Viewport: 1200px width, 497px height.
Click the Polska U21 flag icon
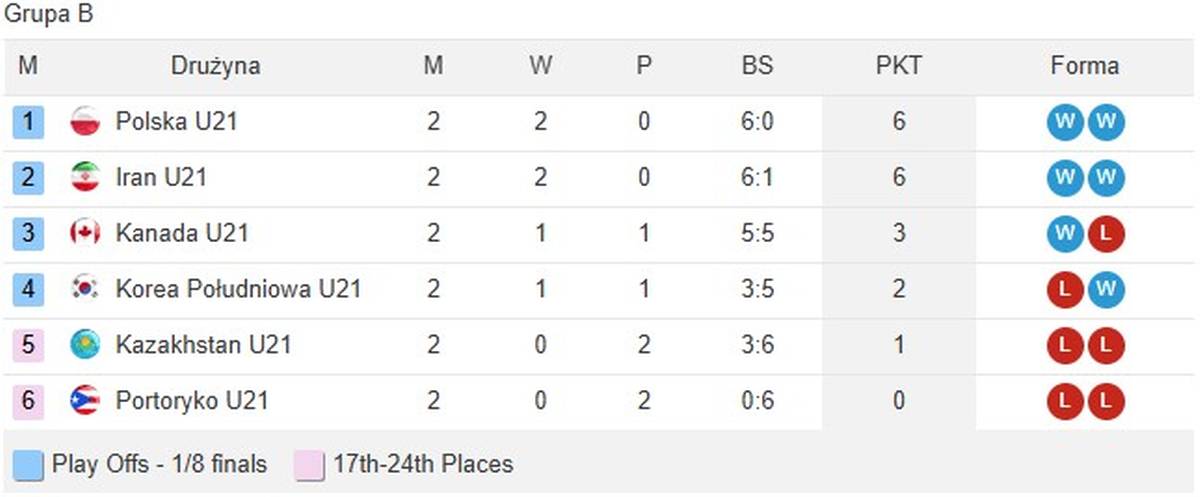tap(85, 122)
